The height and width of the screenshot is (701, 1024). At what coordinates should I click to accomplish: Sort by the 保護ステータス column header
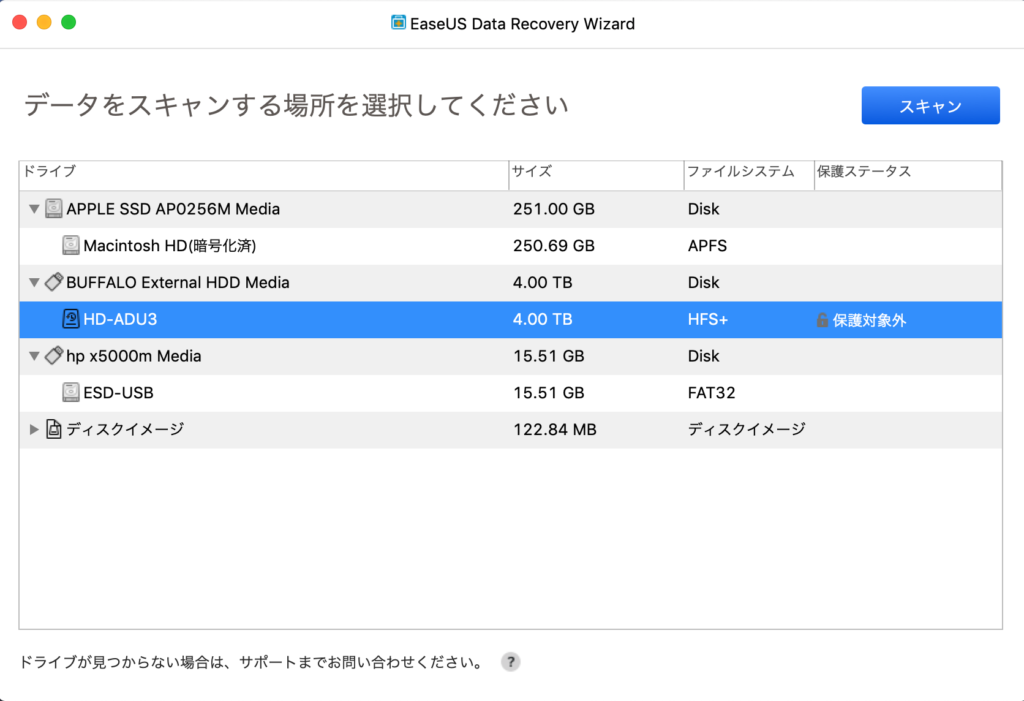coord(908,175)
